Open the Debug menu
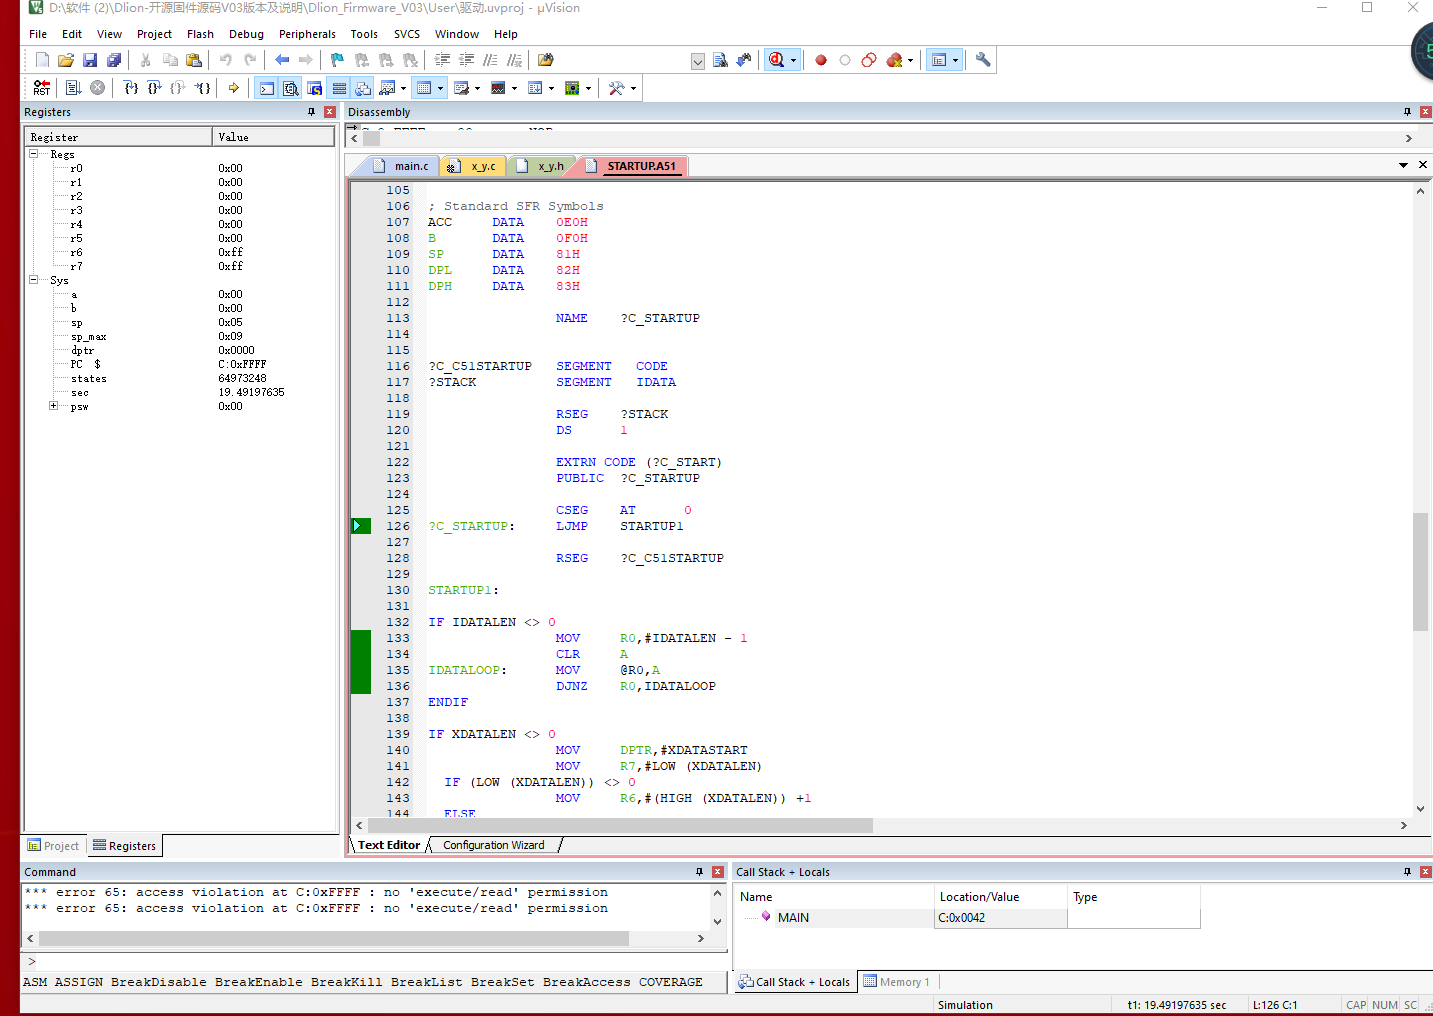Image resolution: width=1433 pixels, height=1016 pixels. (246, 34)
